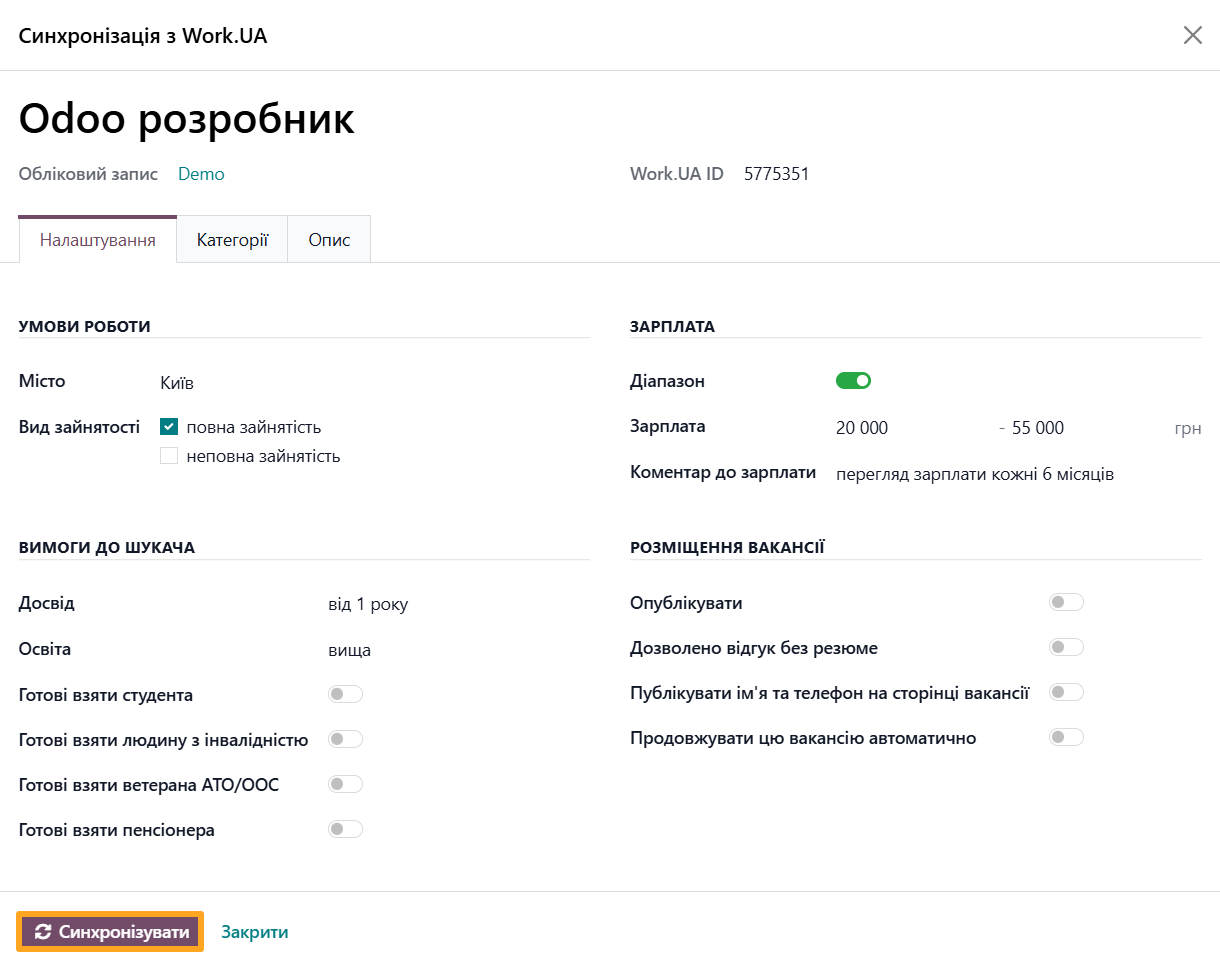This screenshot has height=969, width=1220.
Task: Toggle publishing name and phone on vacancy page
Action: click(x=1066, y=692)
